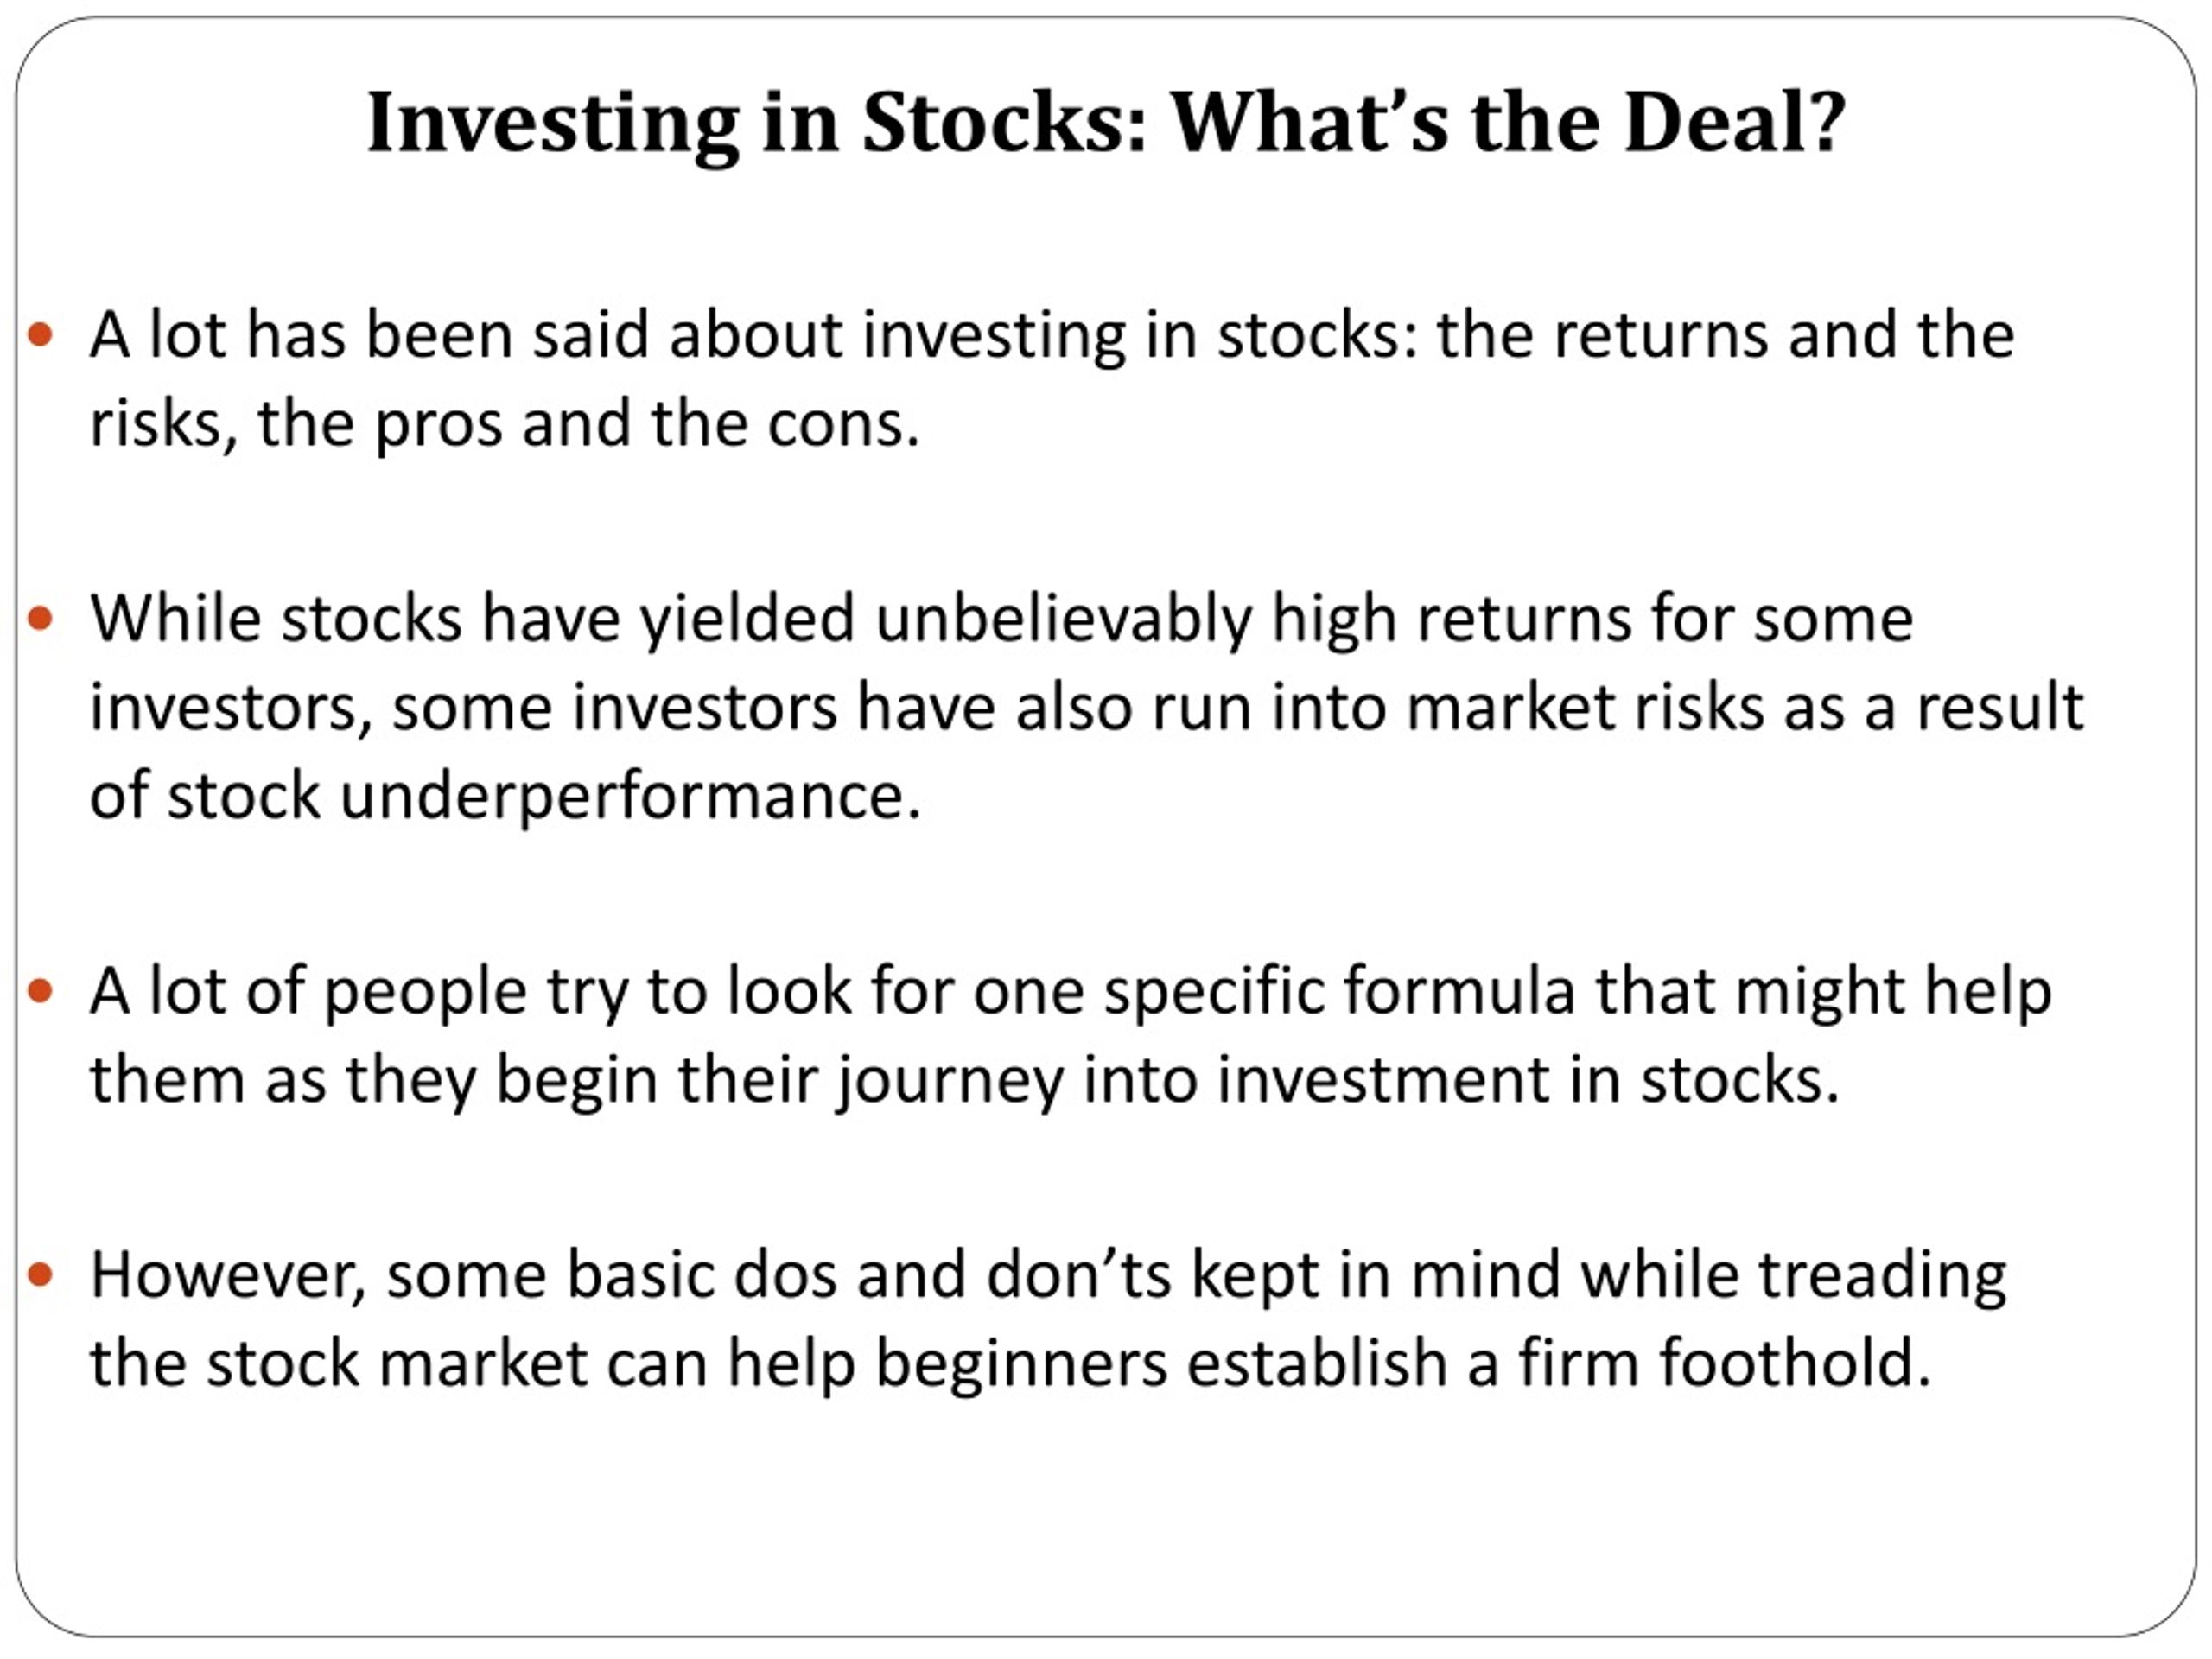This screenshot has height=1659, width=2212.
Task: Click the fourth orange bullet point
Action: pos(41,1275)
